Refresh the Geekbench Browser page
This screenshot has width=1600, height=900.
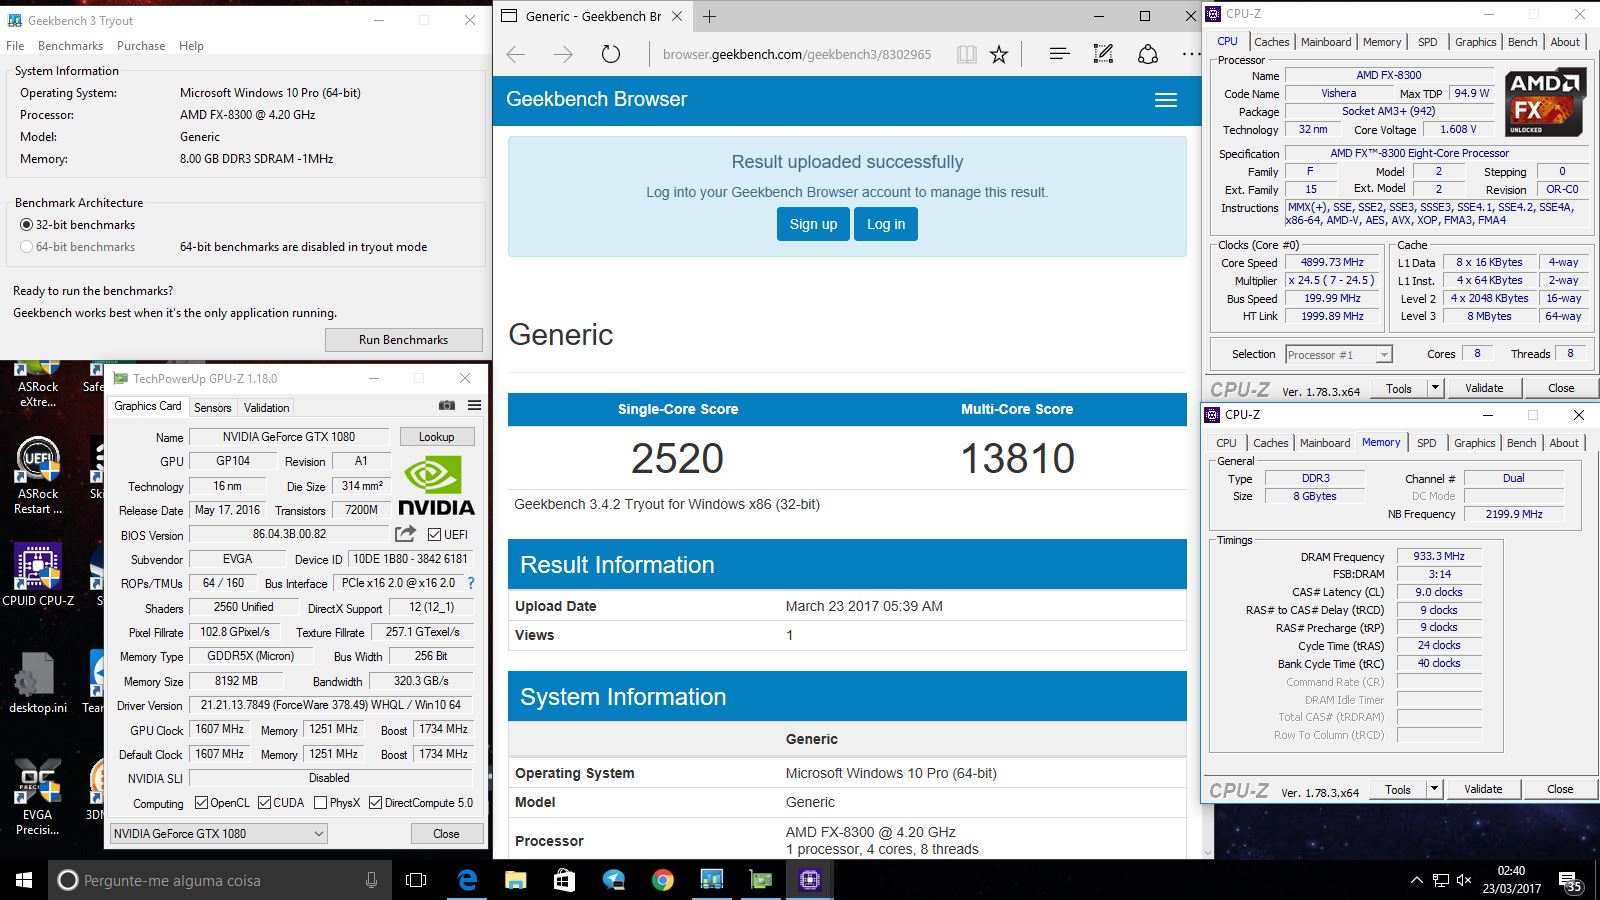611,54
